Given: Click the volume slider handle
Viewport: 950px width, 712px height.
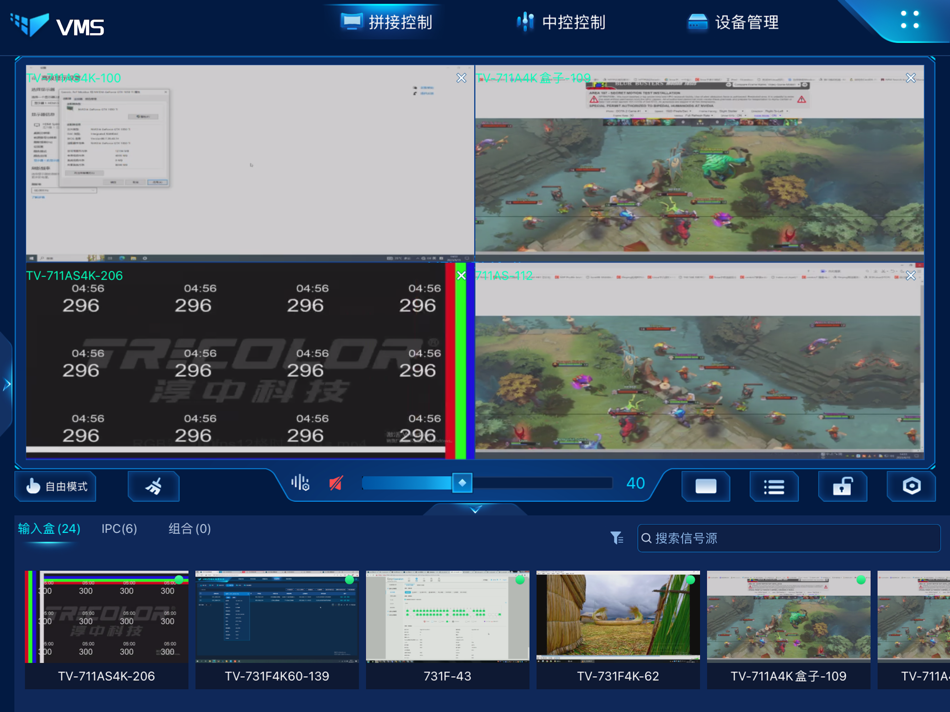Looking at the screenshot, I should click(x=462, y=483).
